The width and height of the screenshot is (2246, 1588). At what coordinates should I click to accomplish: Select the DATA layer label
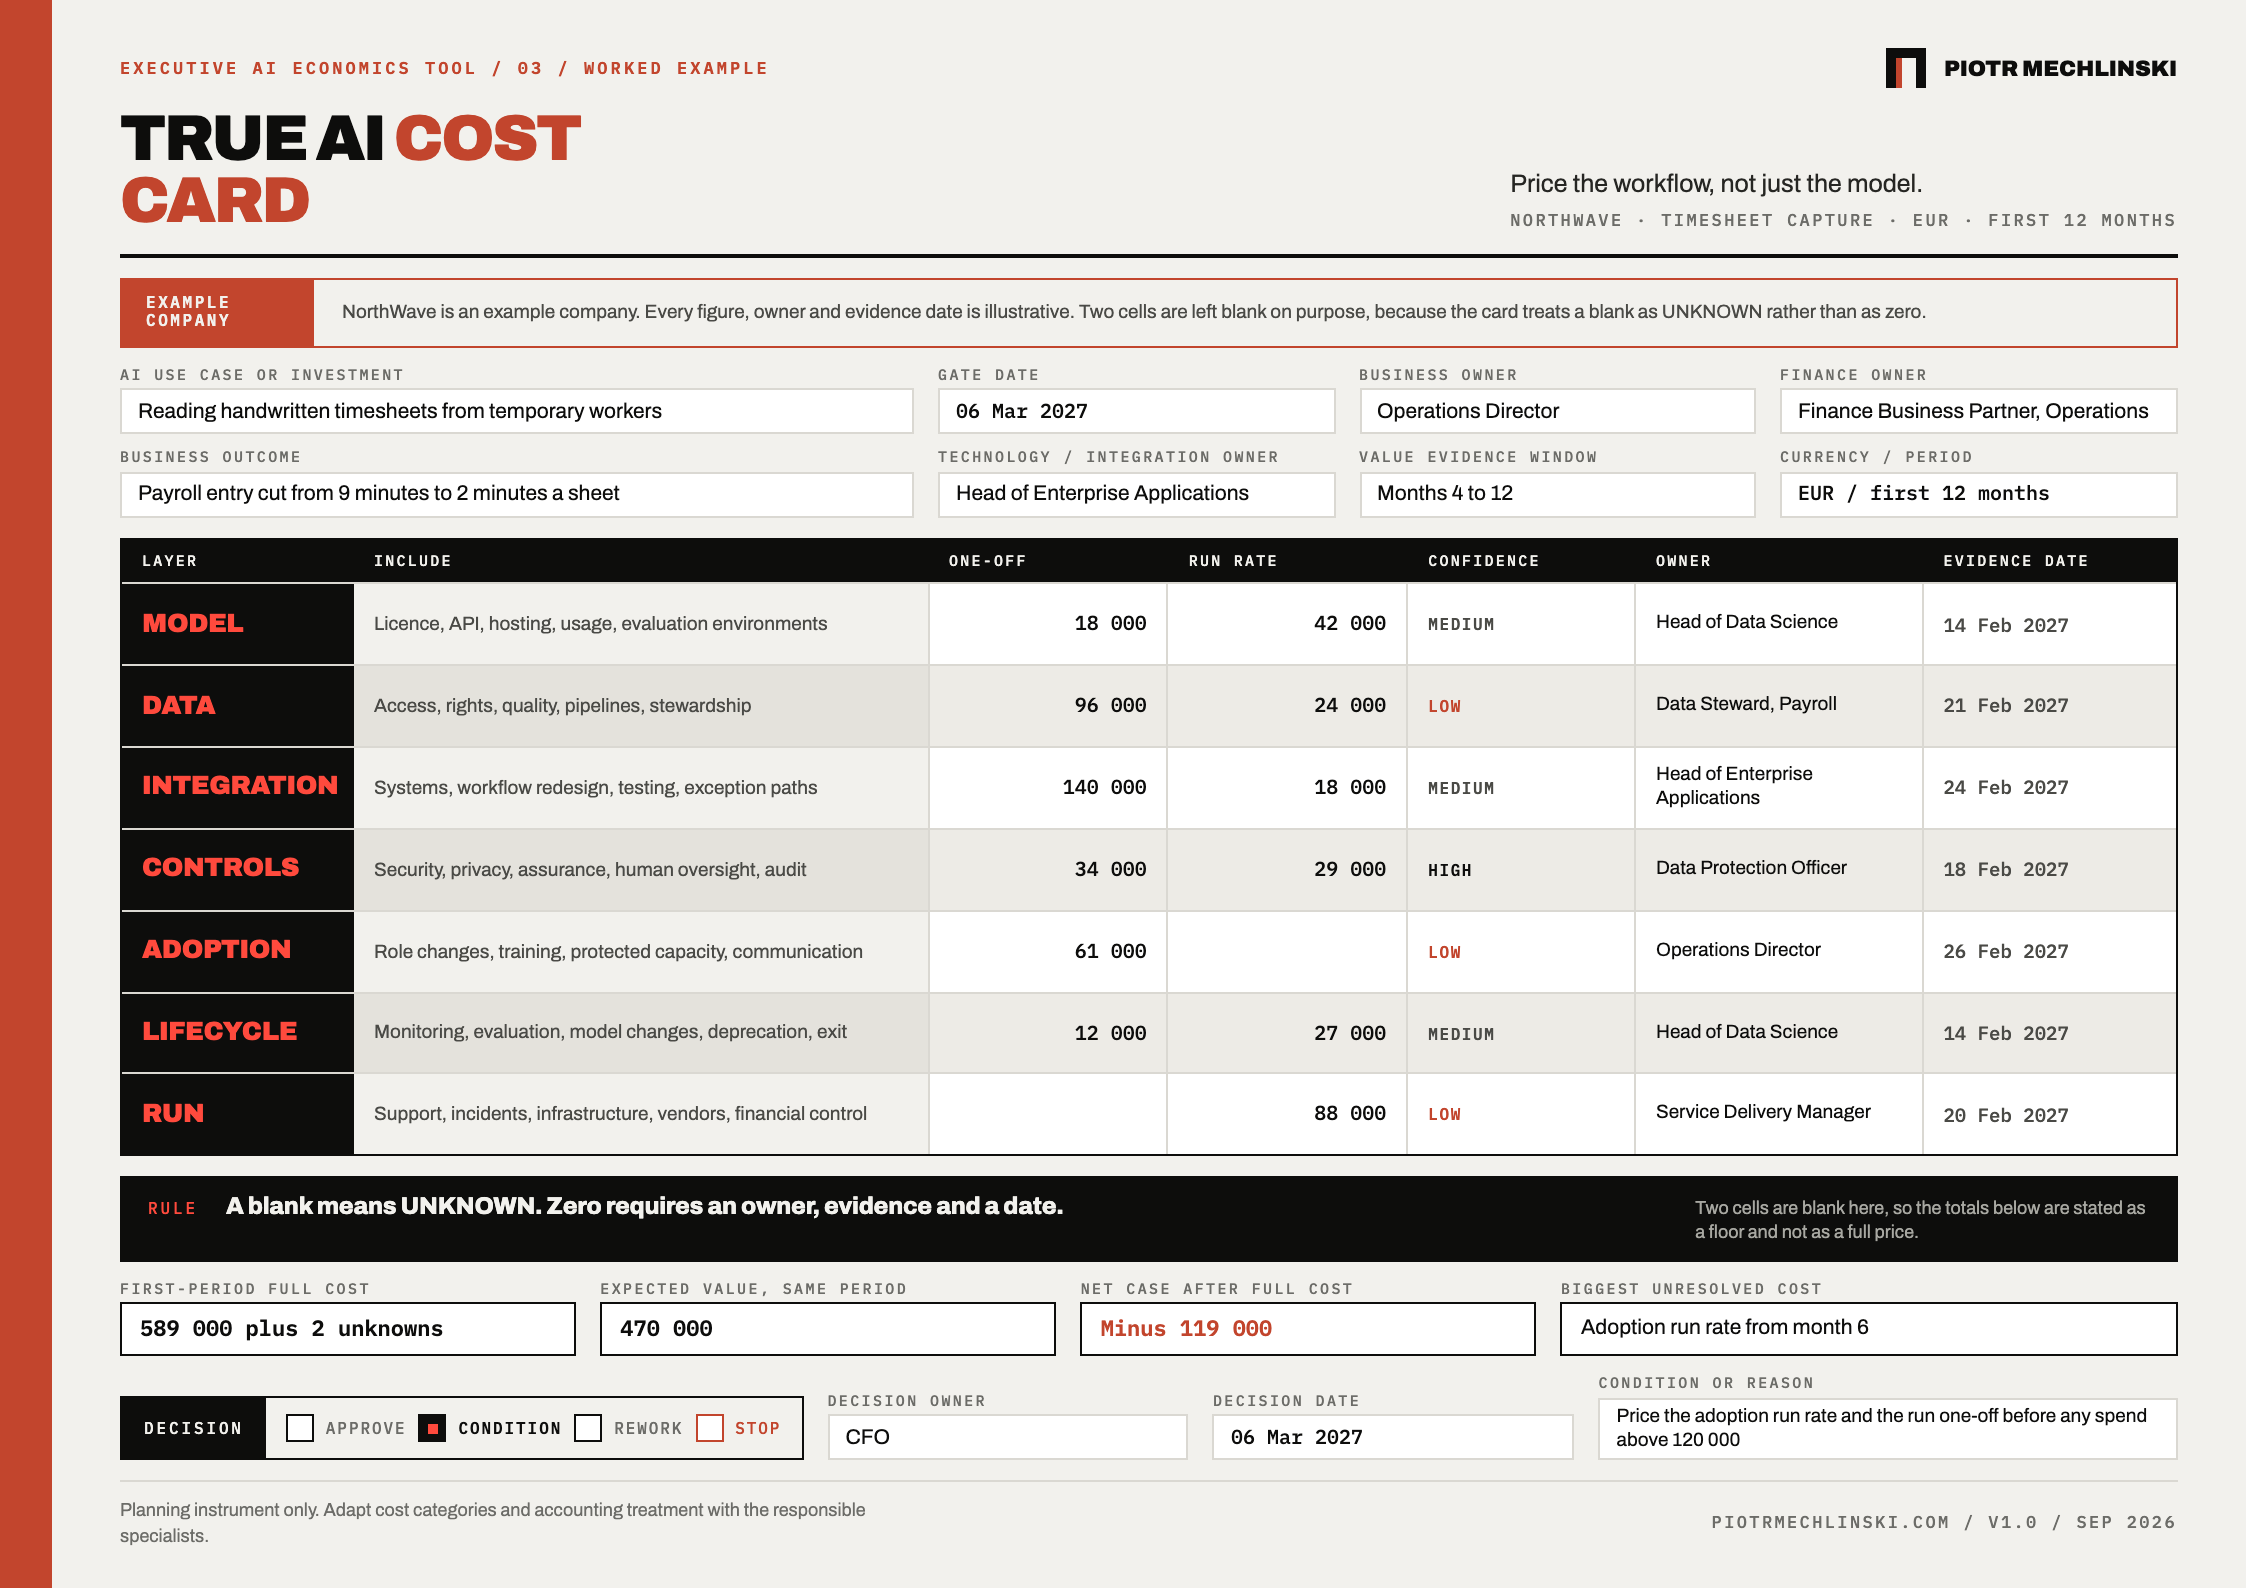click(x=179, y=705)
